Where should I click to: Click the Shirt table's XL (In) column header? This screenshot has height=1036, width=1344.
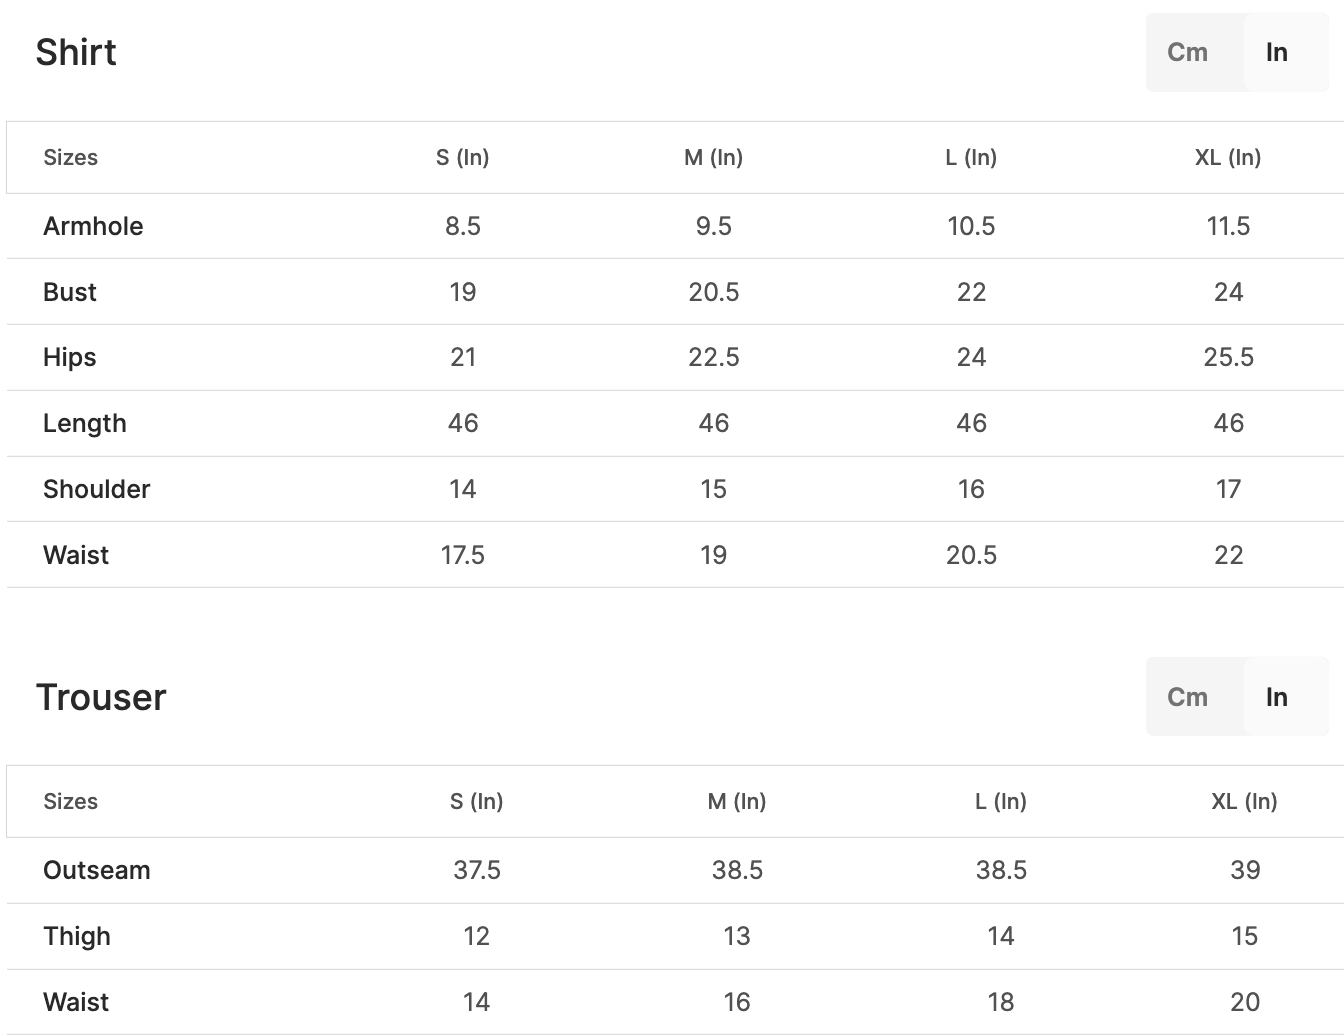coord(1228,157)
